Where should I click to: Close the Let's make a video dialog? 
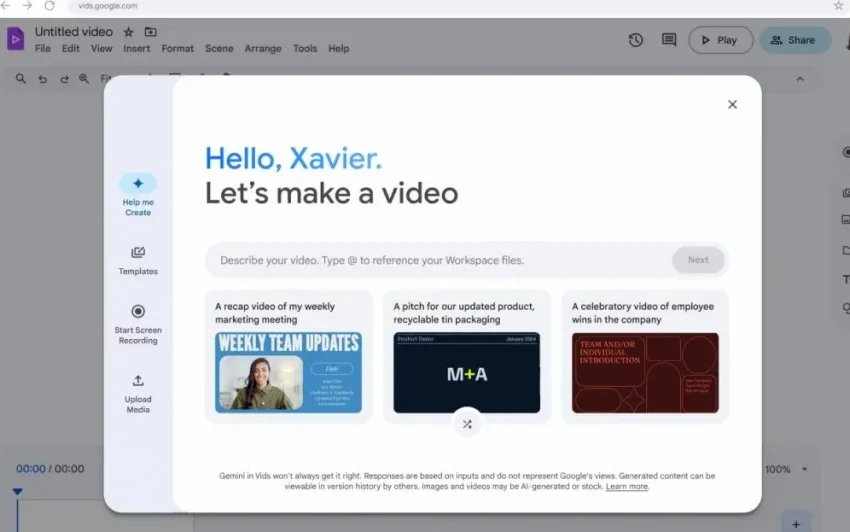pos(732,104)
